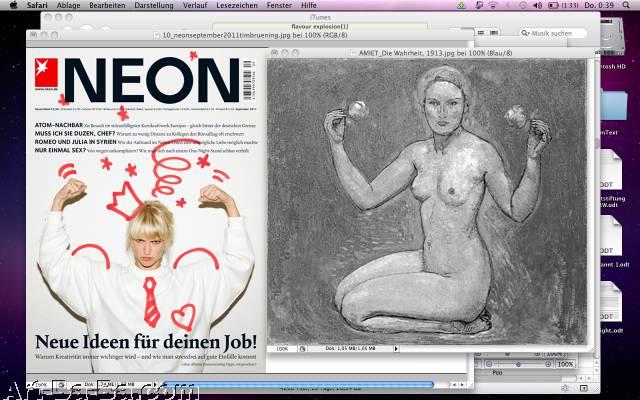This screenshot has height=400, width=640.
Task: Click the NEON window horizontal scrollbar
Action: point(298,384)
